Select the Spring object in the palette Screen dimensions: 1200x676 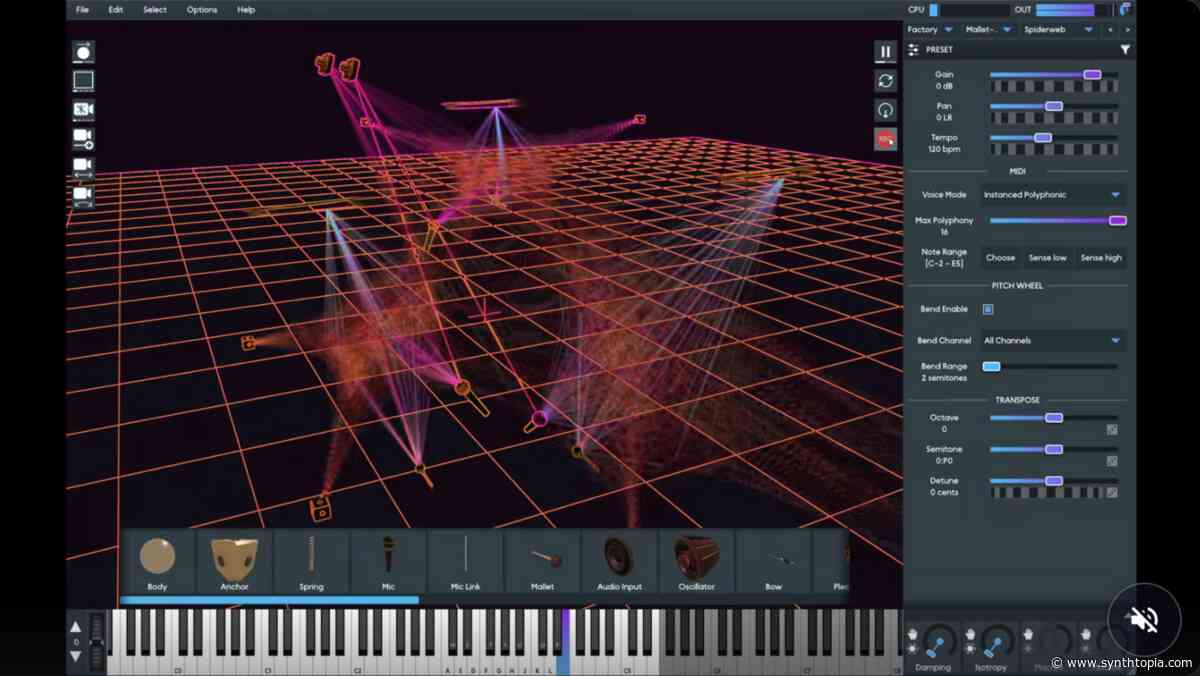[x=311, y=562]
